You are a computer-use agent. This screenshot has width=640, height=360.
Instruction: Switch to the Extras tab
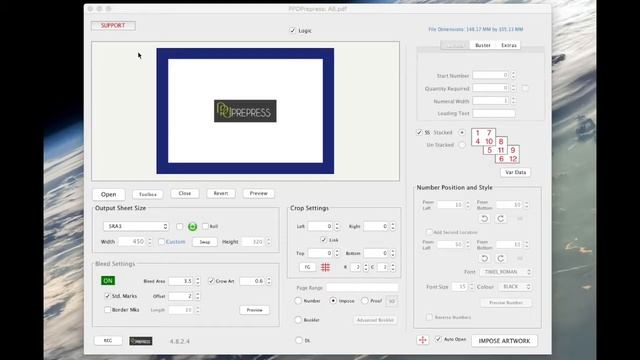pos(509,45)
